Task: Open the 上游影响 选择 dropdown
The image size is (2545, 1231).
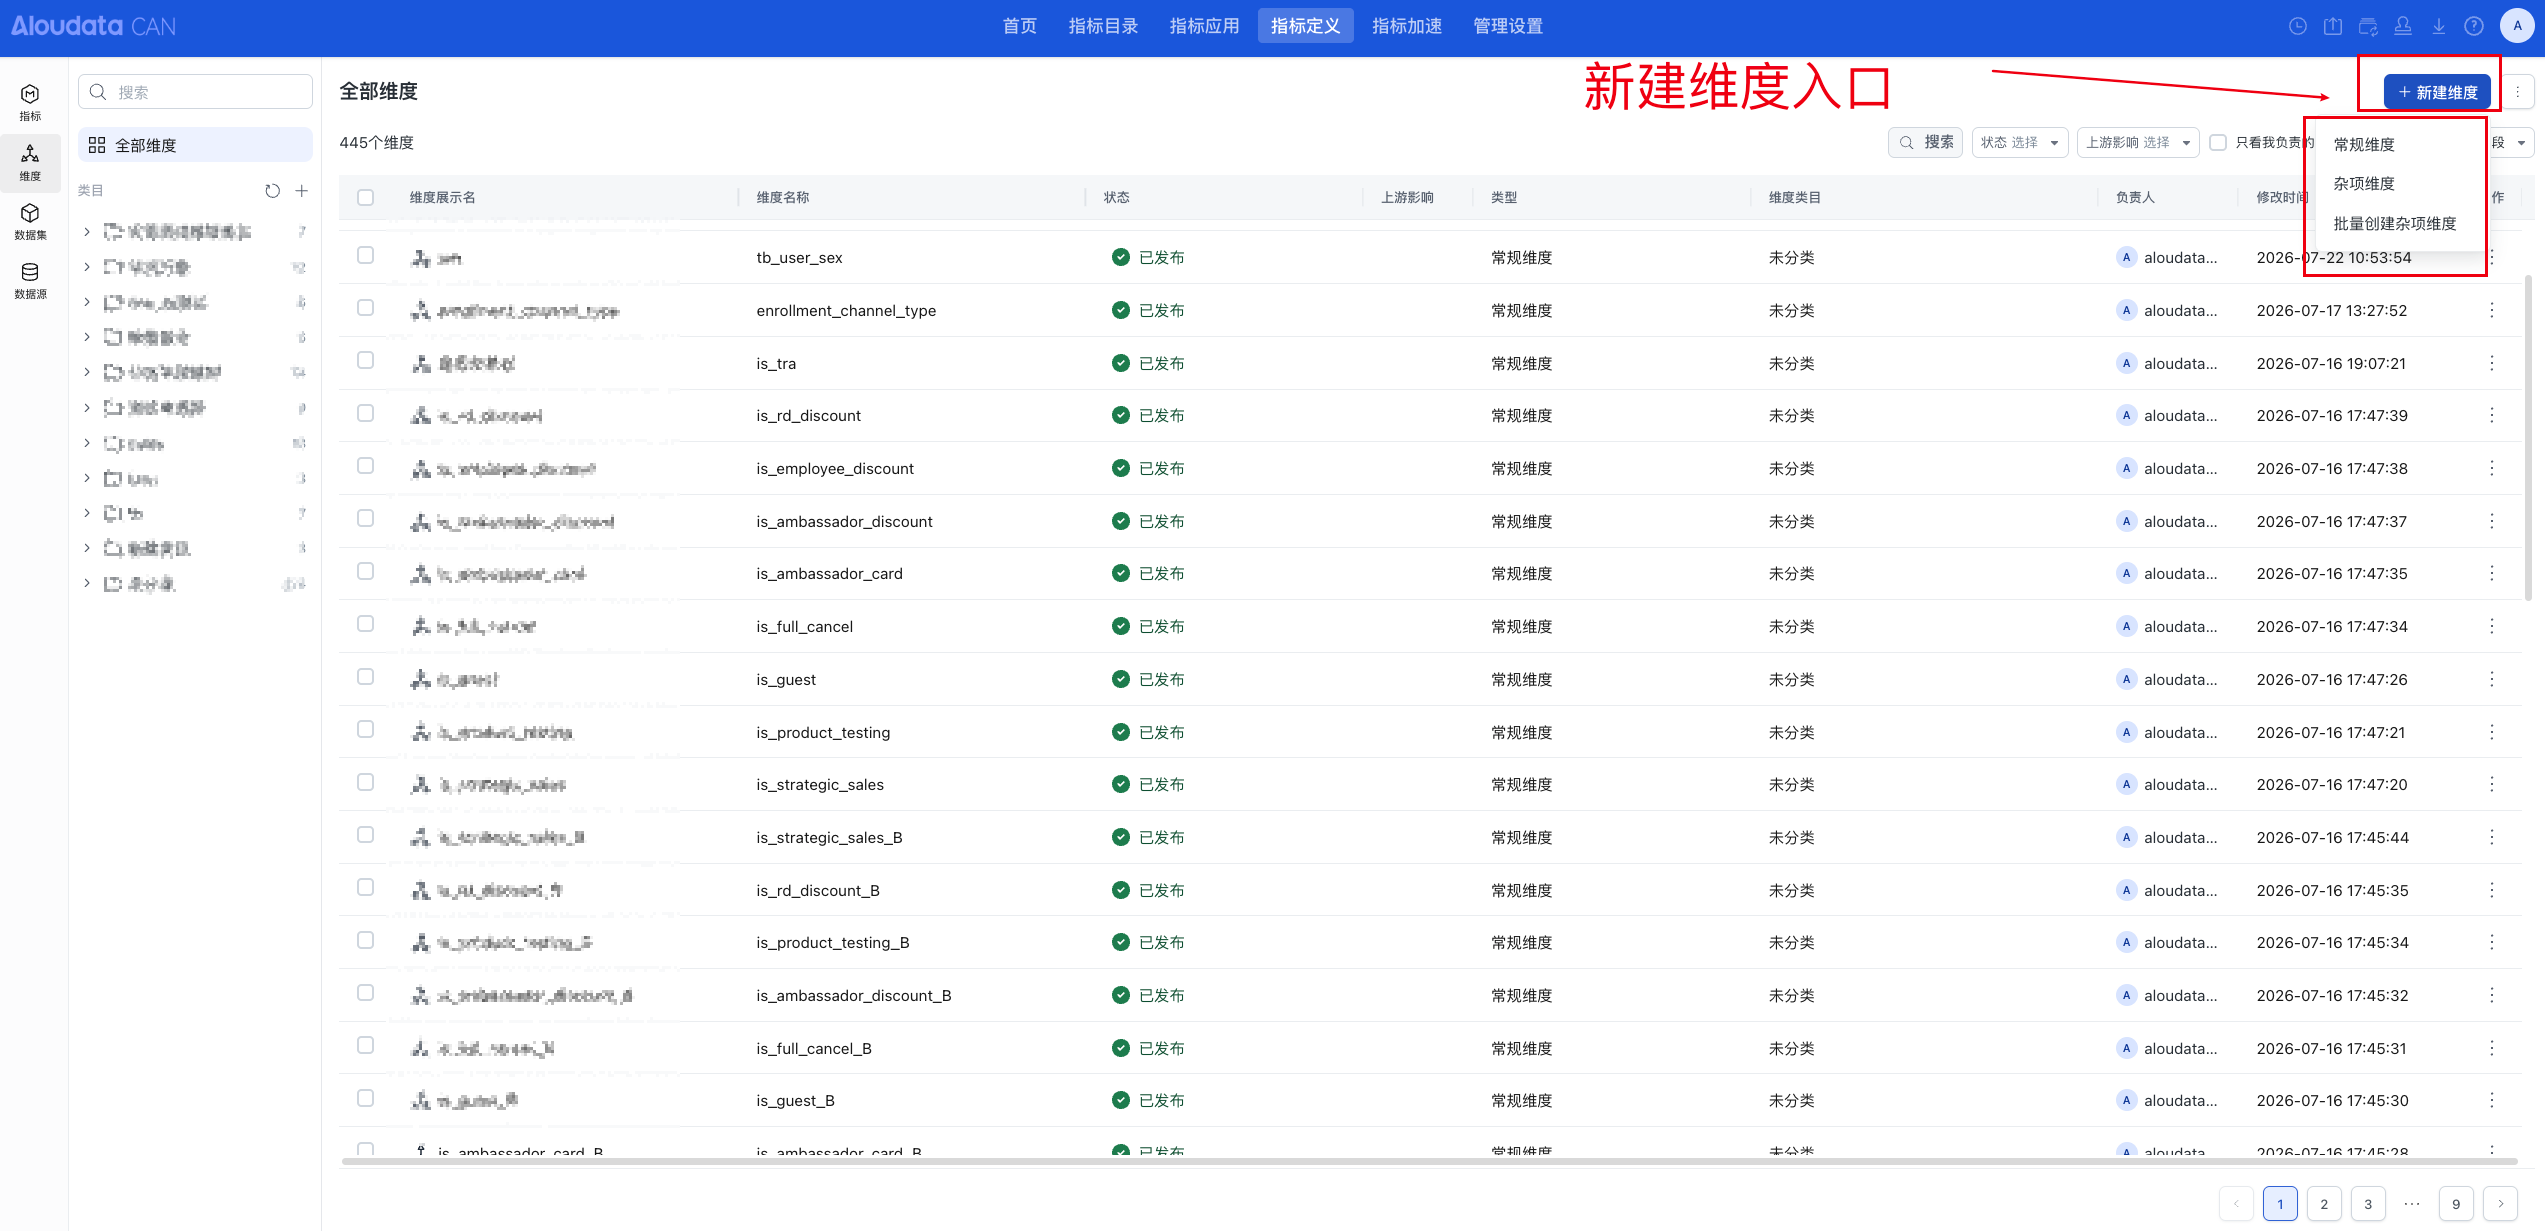Action: coord(2137,143)
